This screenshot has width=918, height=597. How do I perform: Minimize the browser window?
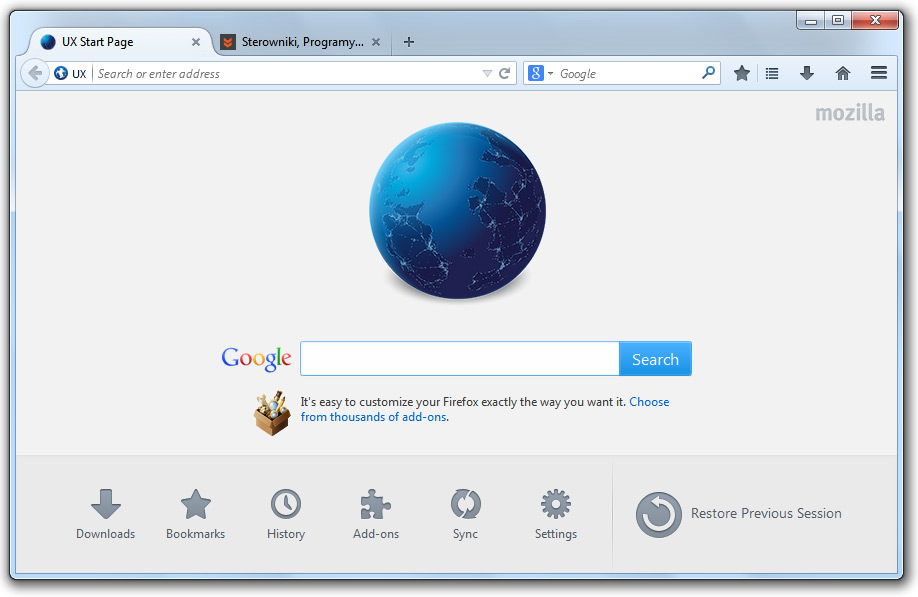point(811,21)
